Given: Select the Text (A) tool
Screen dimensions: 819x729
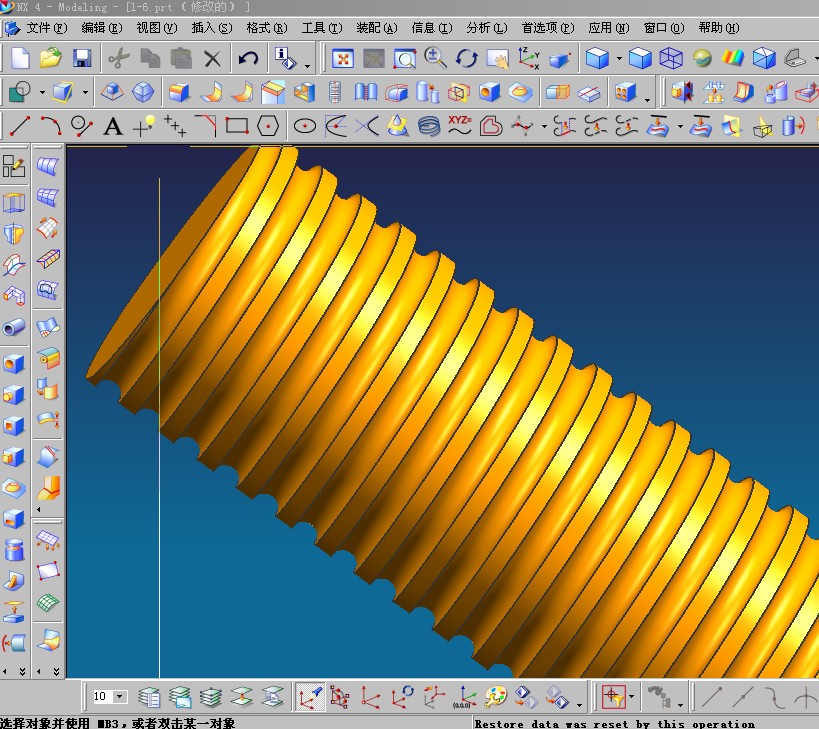Looking at the screenshot, I should tap(112, 126).
